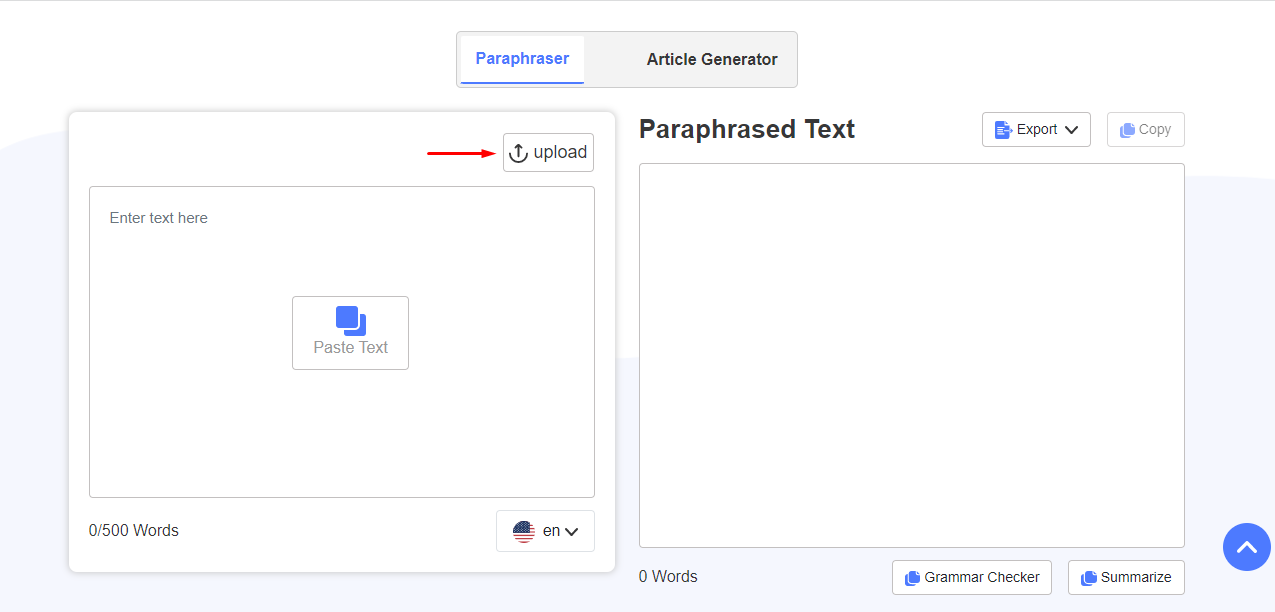Switch to the Paraphraser tab
This screenshot has width=1275, height=612.
522,59
